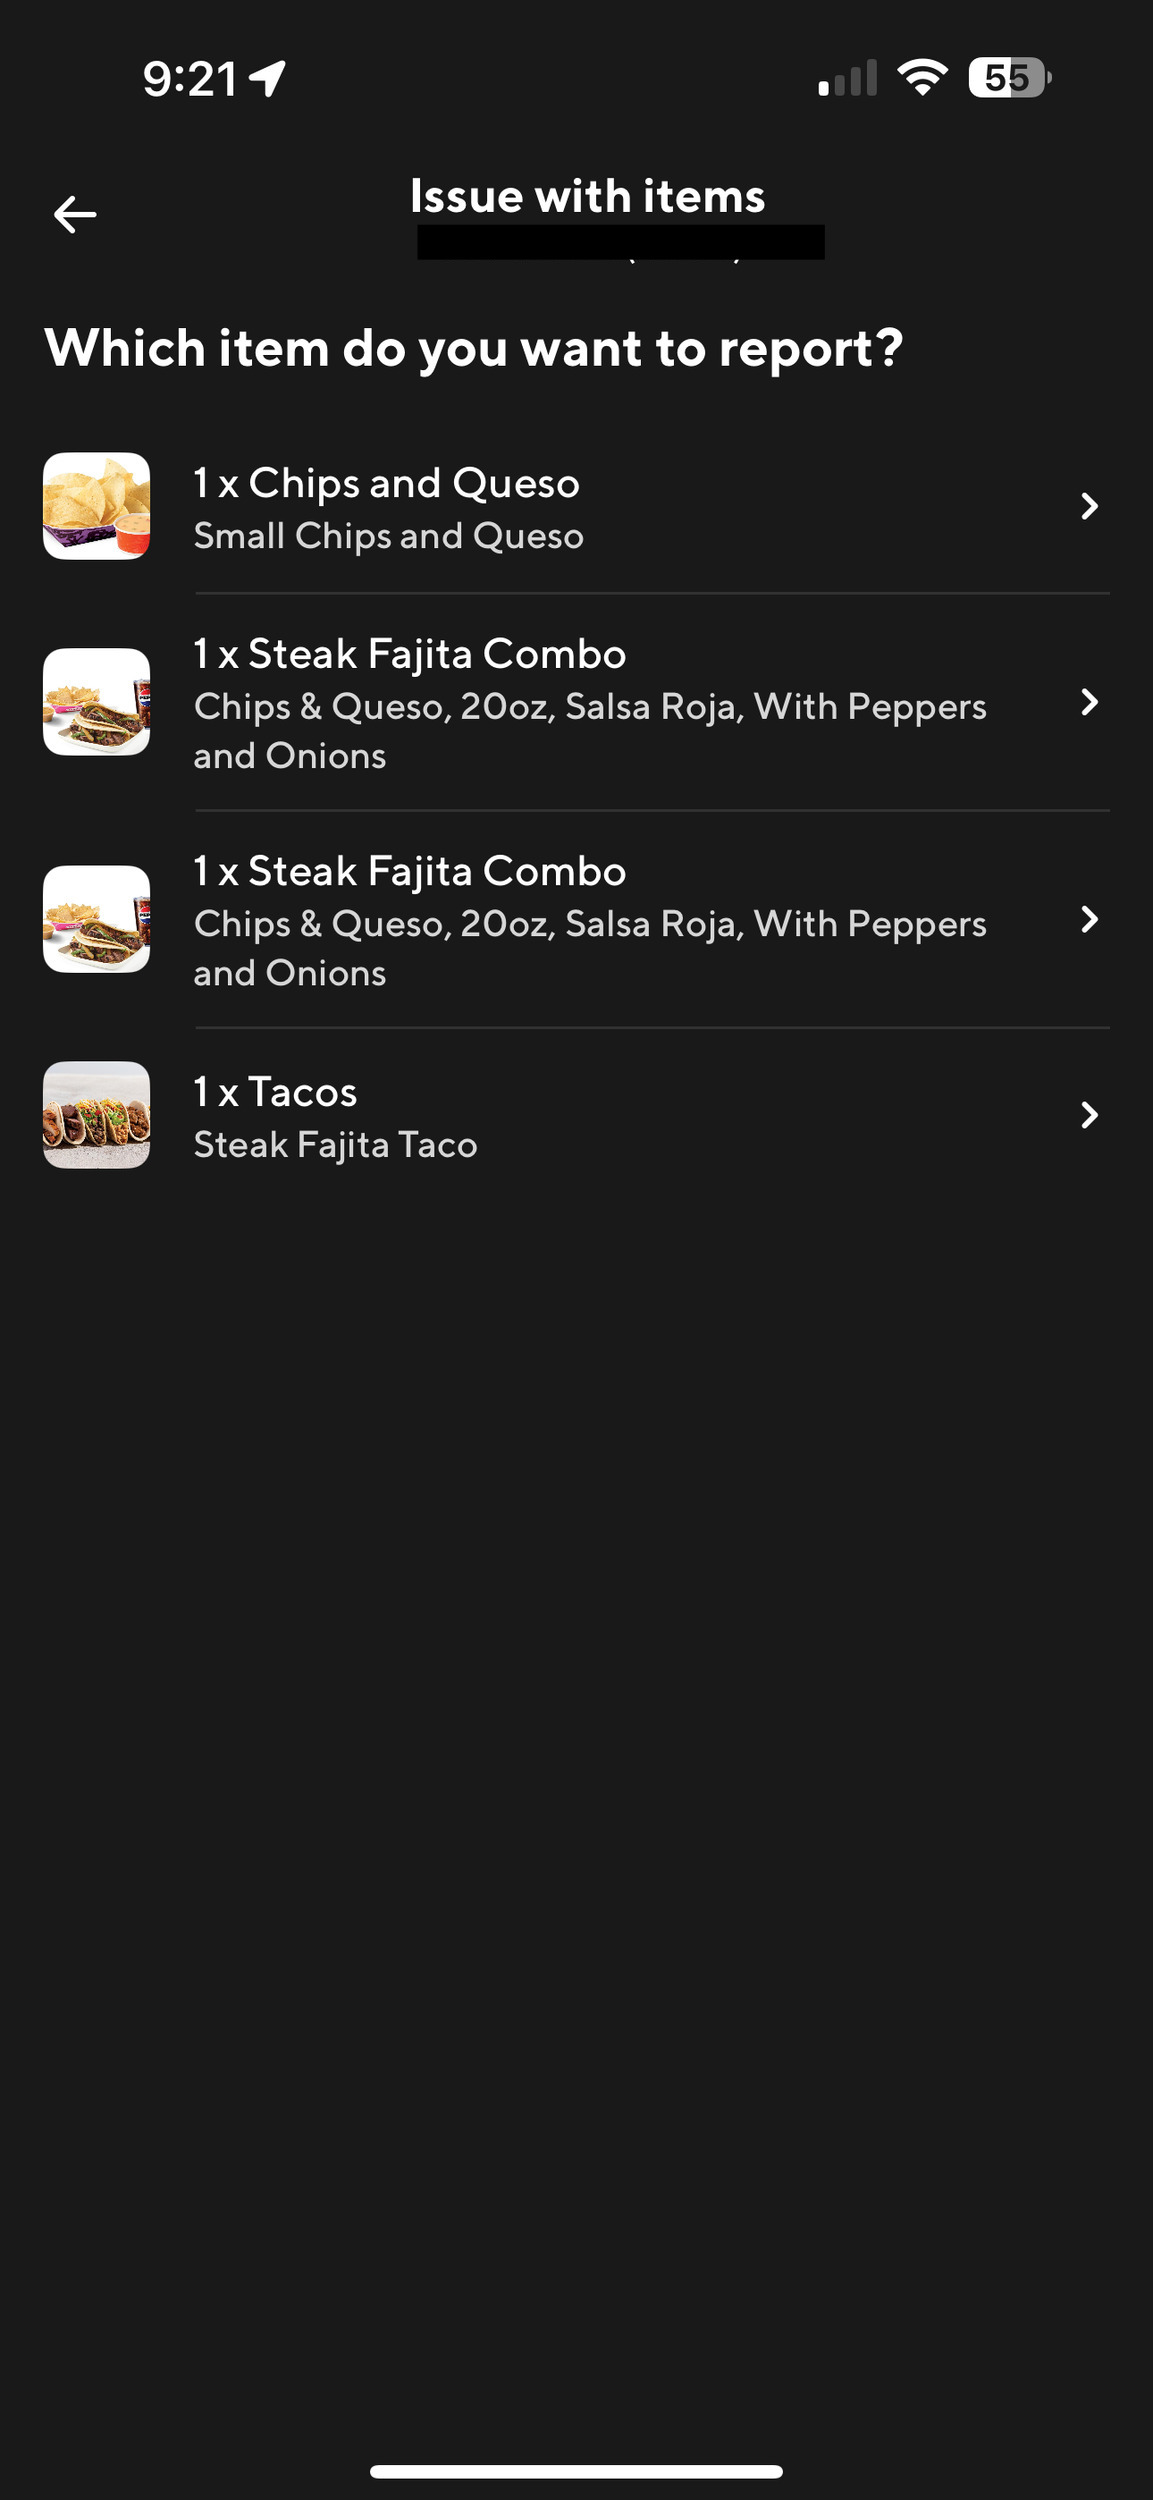
Task: Open the second Steak Fajita Combo chevron
Action: [1089, 919]
